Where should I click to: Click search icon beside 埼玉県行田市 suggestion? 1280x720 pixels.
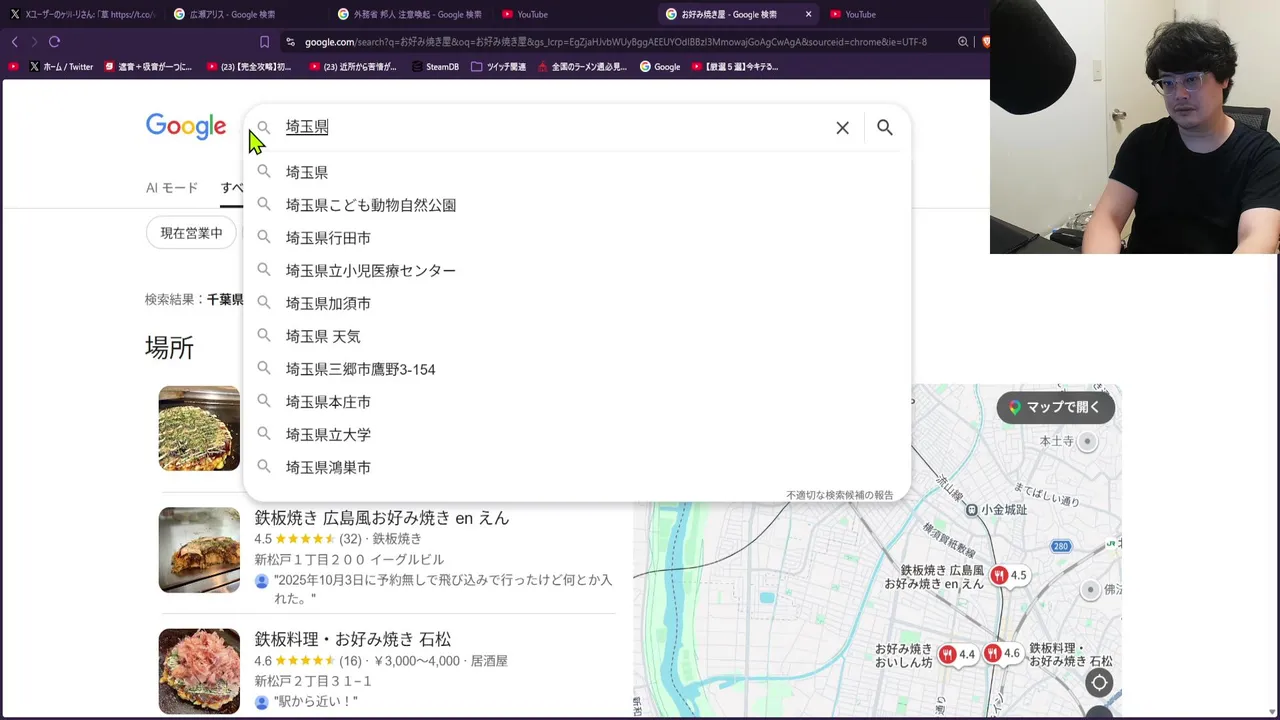(x=264, y=237)
